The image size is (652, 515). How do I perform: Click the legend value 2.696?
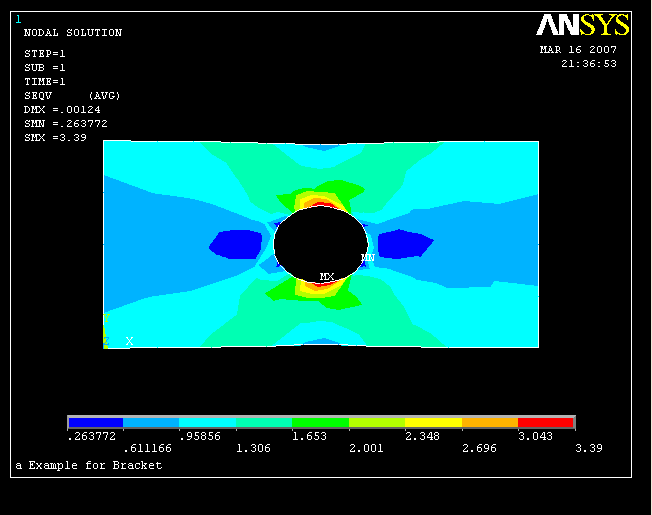tap(479, 448)
